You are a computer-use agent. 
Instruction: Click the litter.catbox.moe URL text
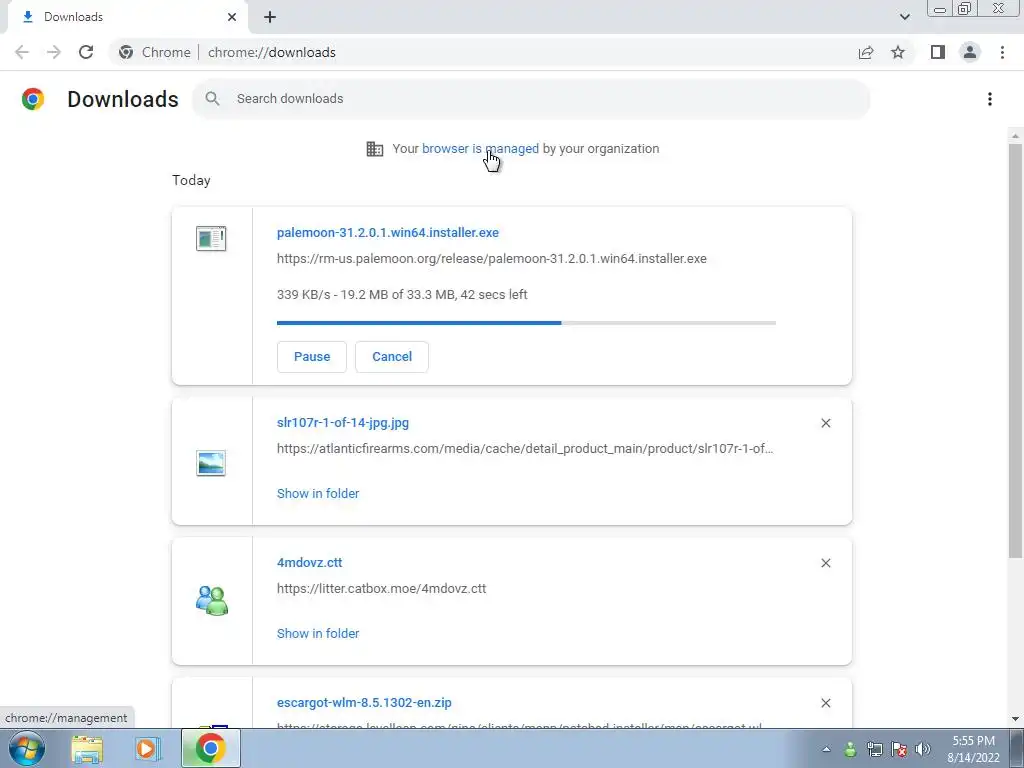tap(381, 588)
